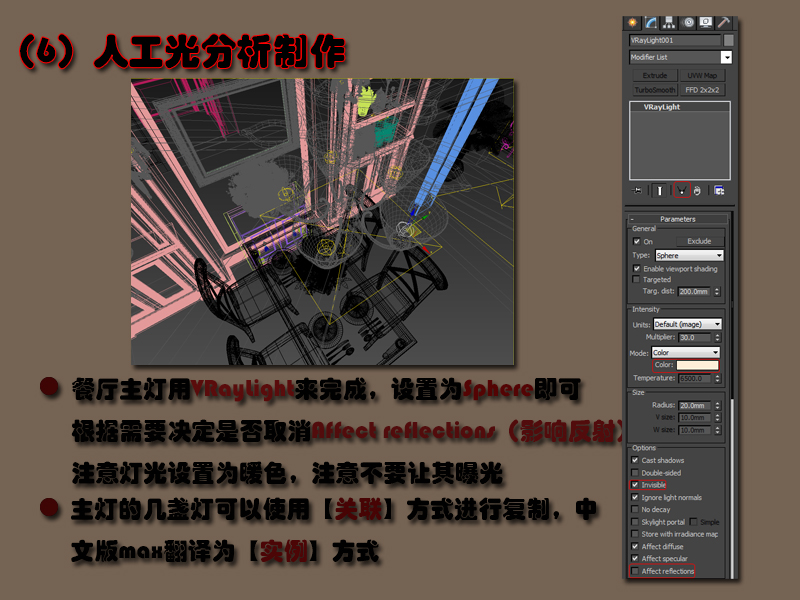Click the Pin Stack icon
Screen dimensions: 800x600
(637, 191)
